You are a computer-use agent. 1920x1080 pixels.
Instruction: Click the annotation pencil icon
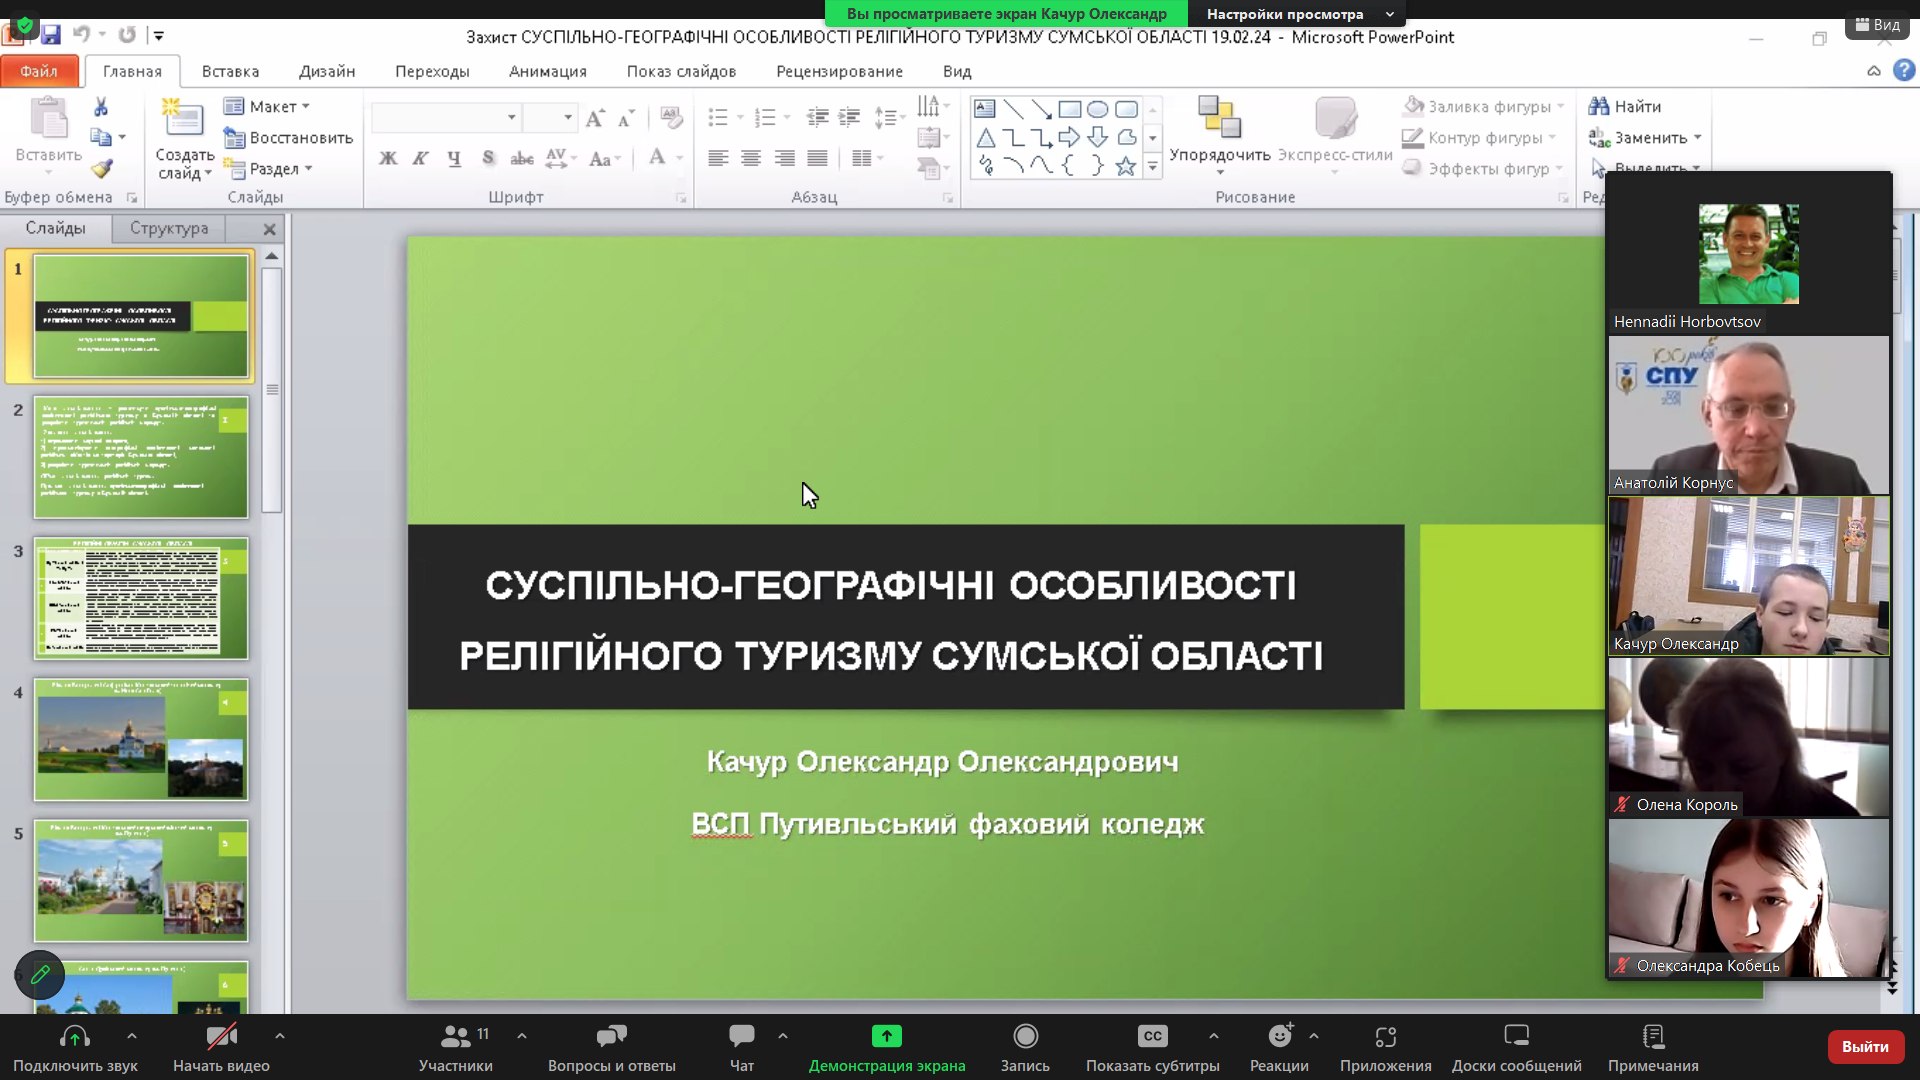tap(40, 974)
